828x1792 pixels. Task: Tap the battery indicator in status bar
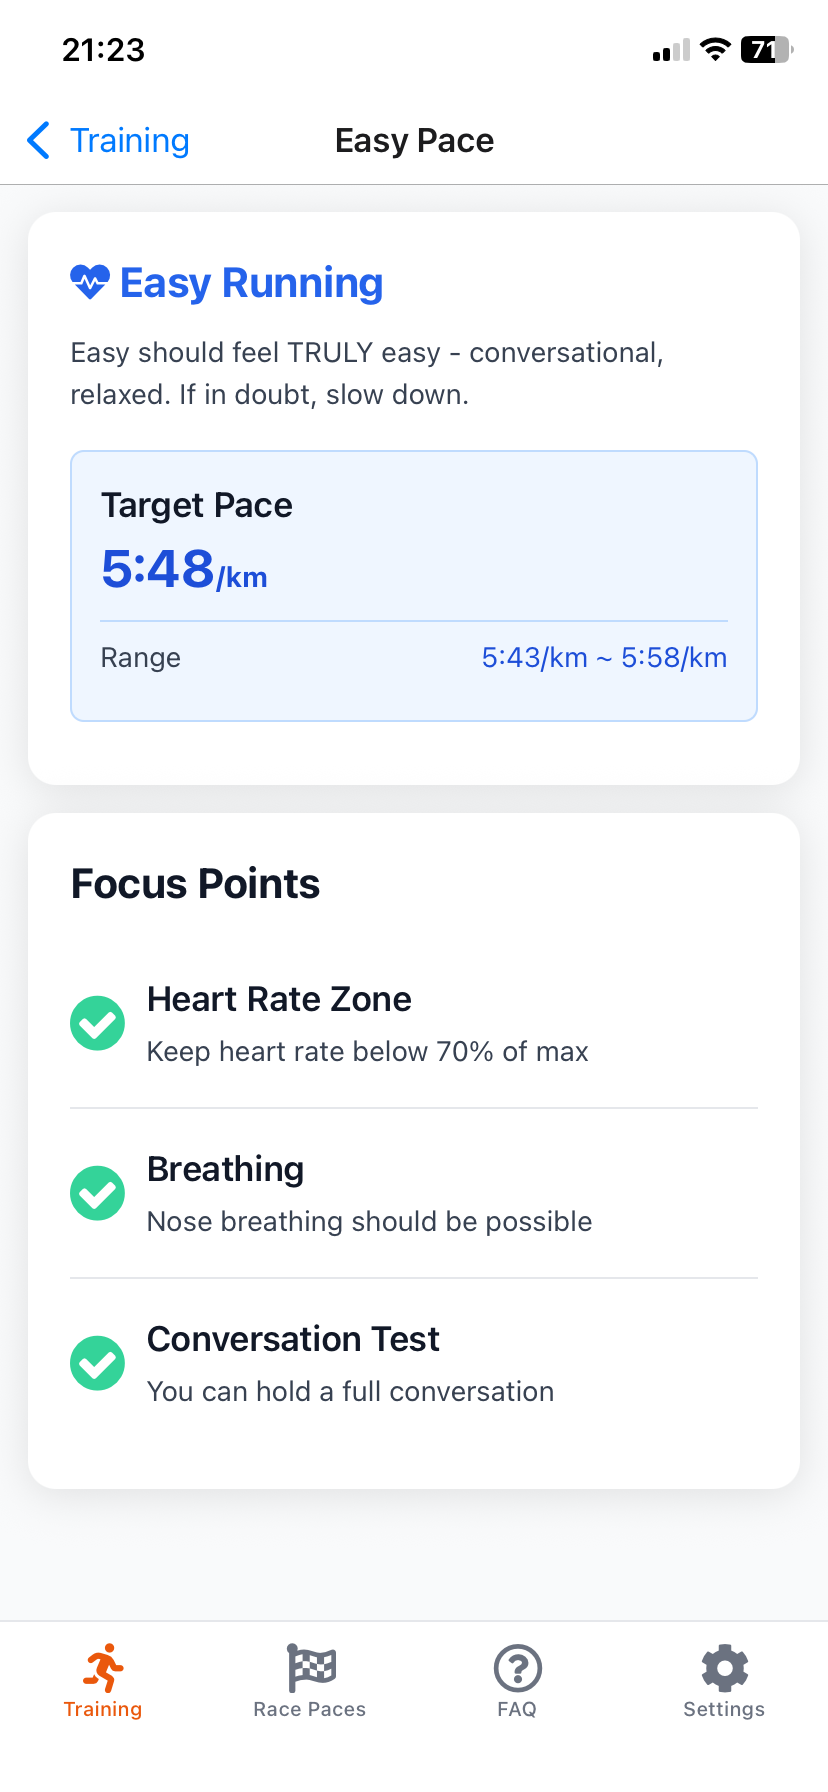pos(766,50)
